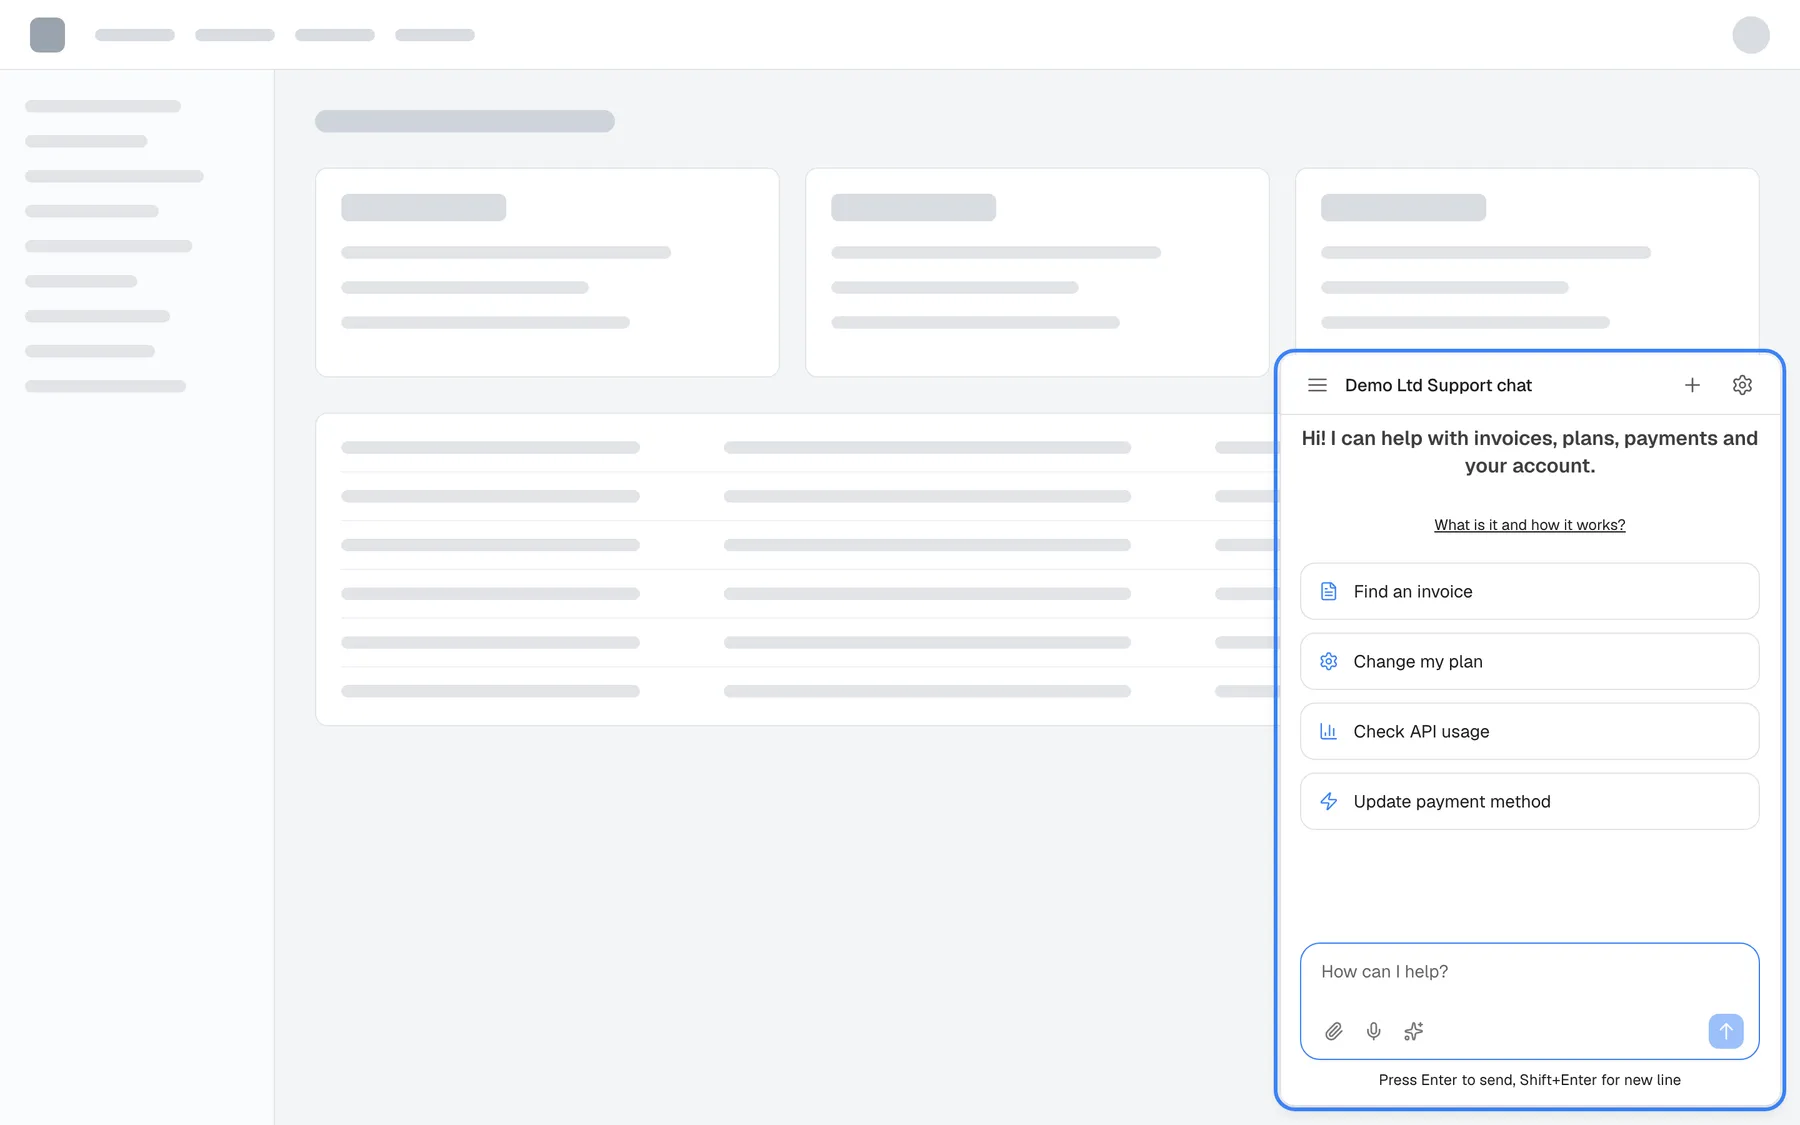
Task: Choose the Find an invoice suggestion
Action: (x=1529, y=591)
